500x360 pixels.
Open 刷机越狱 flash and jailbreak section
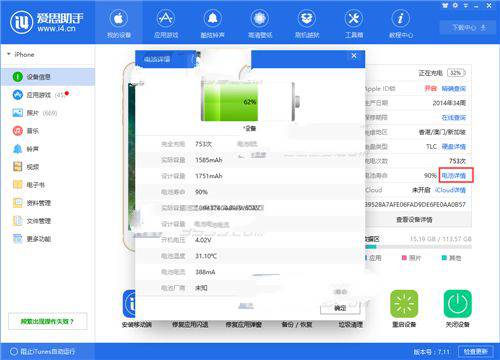pyautogui.click(x=307, y=23)
